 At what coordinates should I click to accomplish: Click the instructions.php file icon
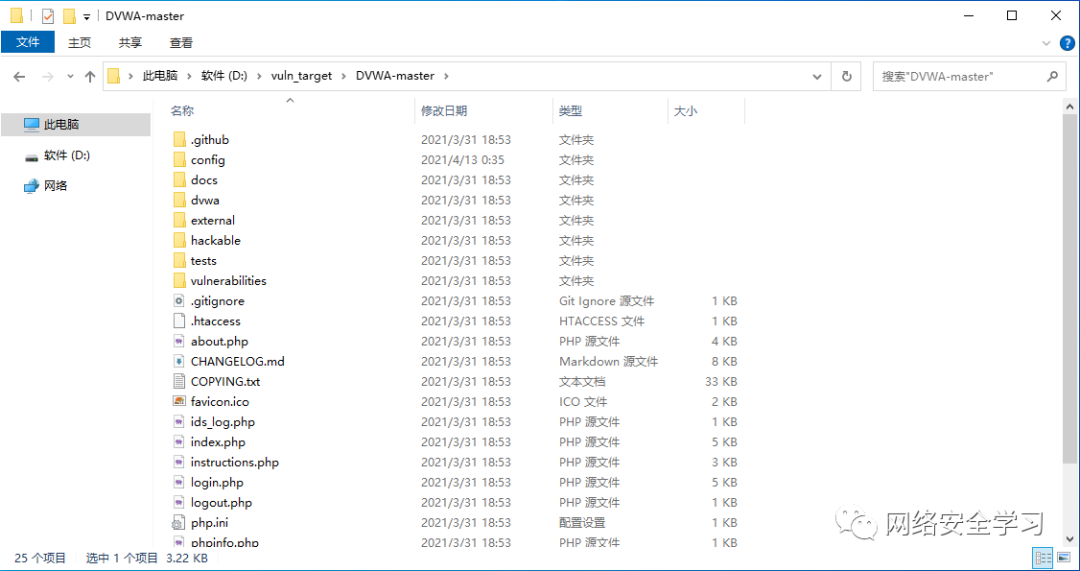click(179, 461)
